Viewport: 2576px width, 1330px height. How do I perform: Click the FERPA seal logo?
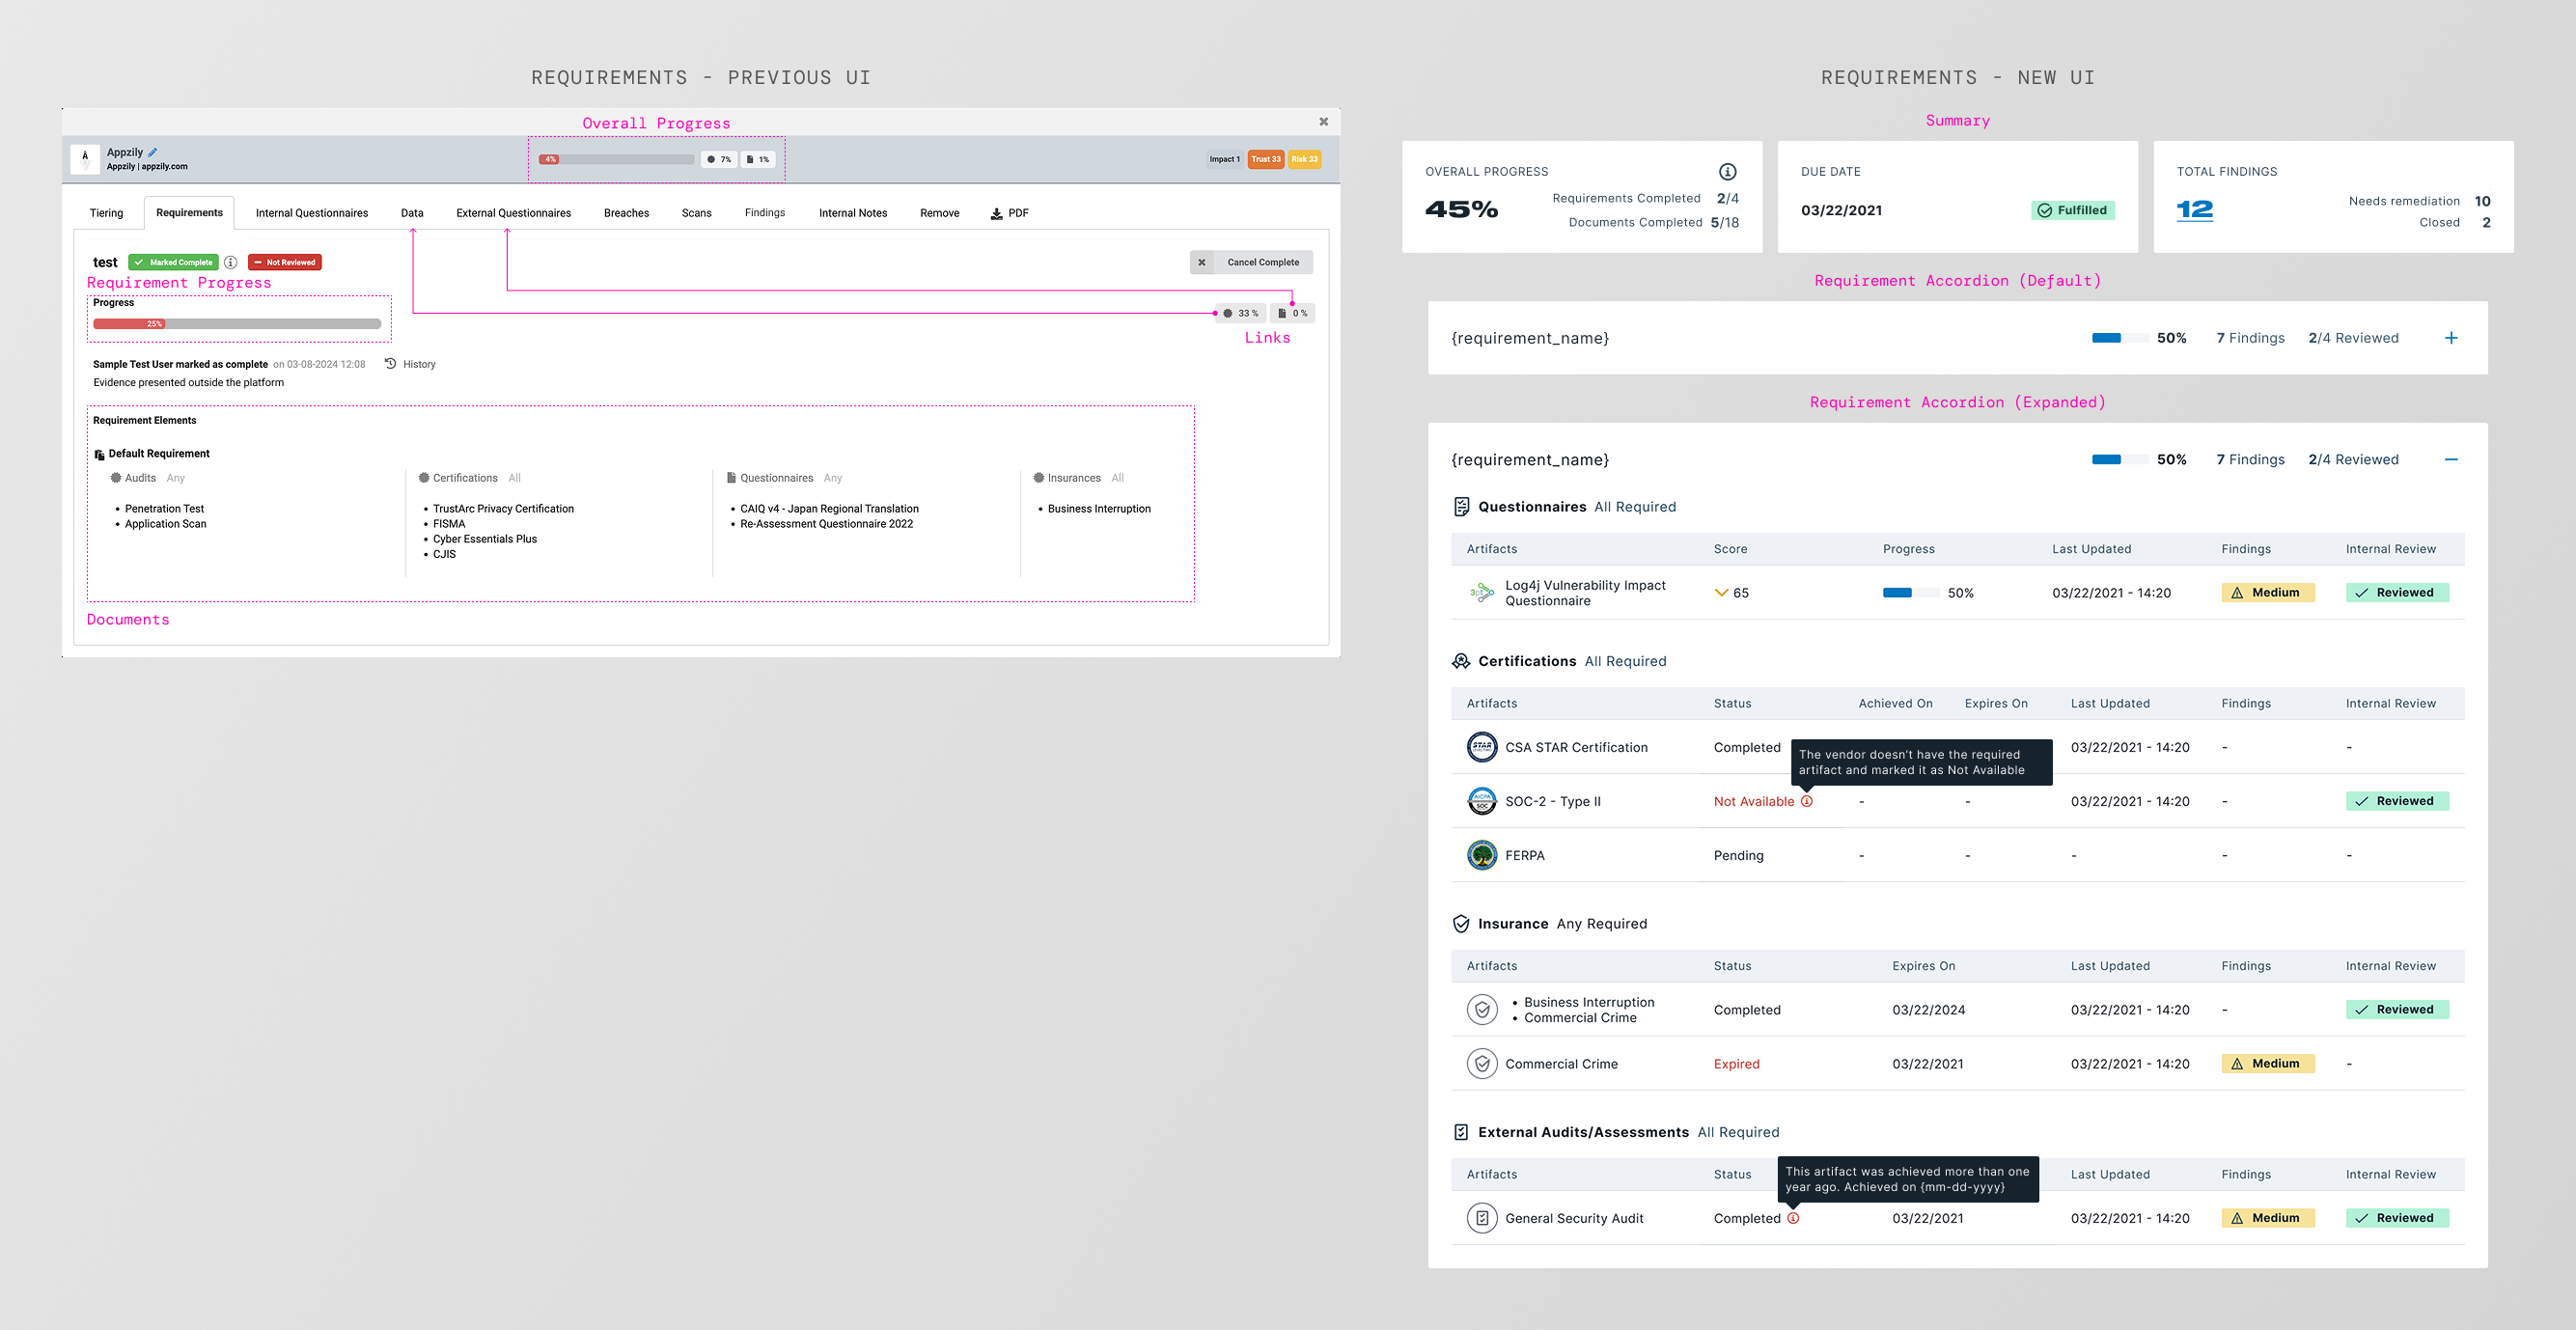(x=1482, y=855)
